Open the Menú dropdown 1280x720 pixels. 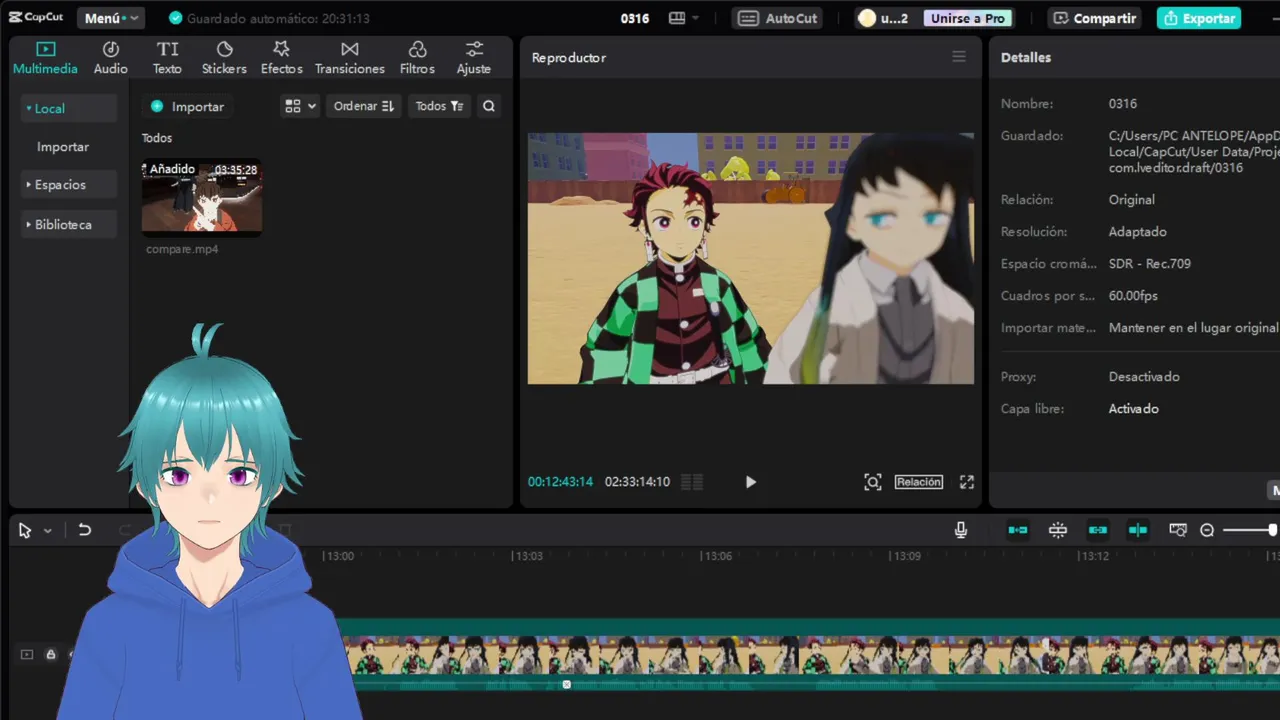(x=111, y=18)
